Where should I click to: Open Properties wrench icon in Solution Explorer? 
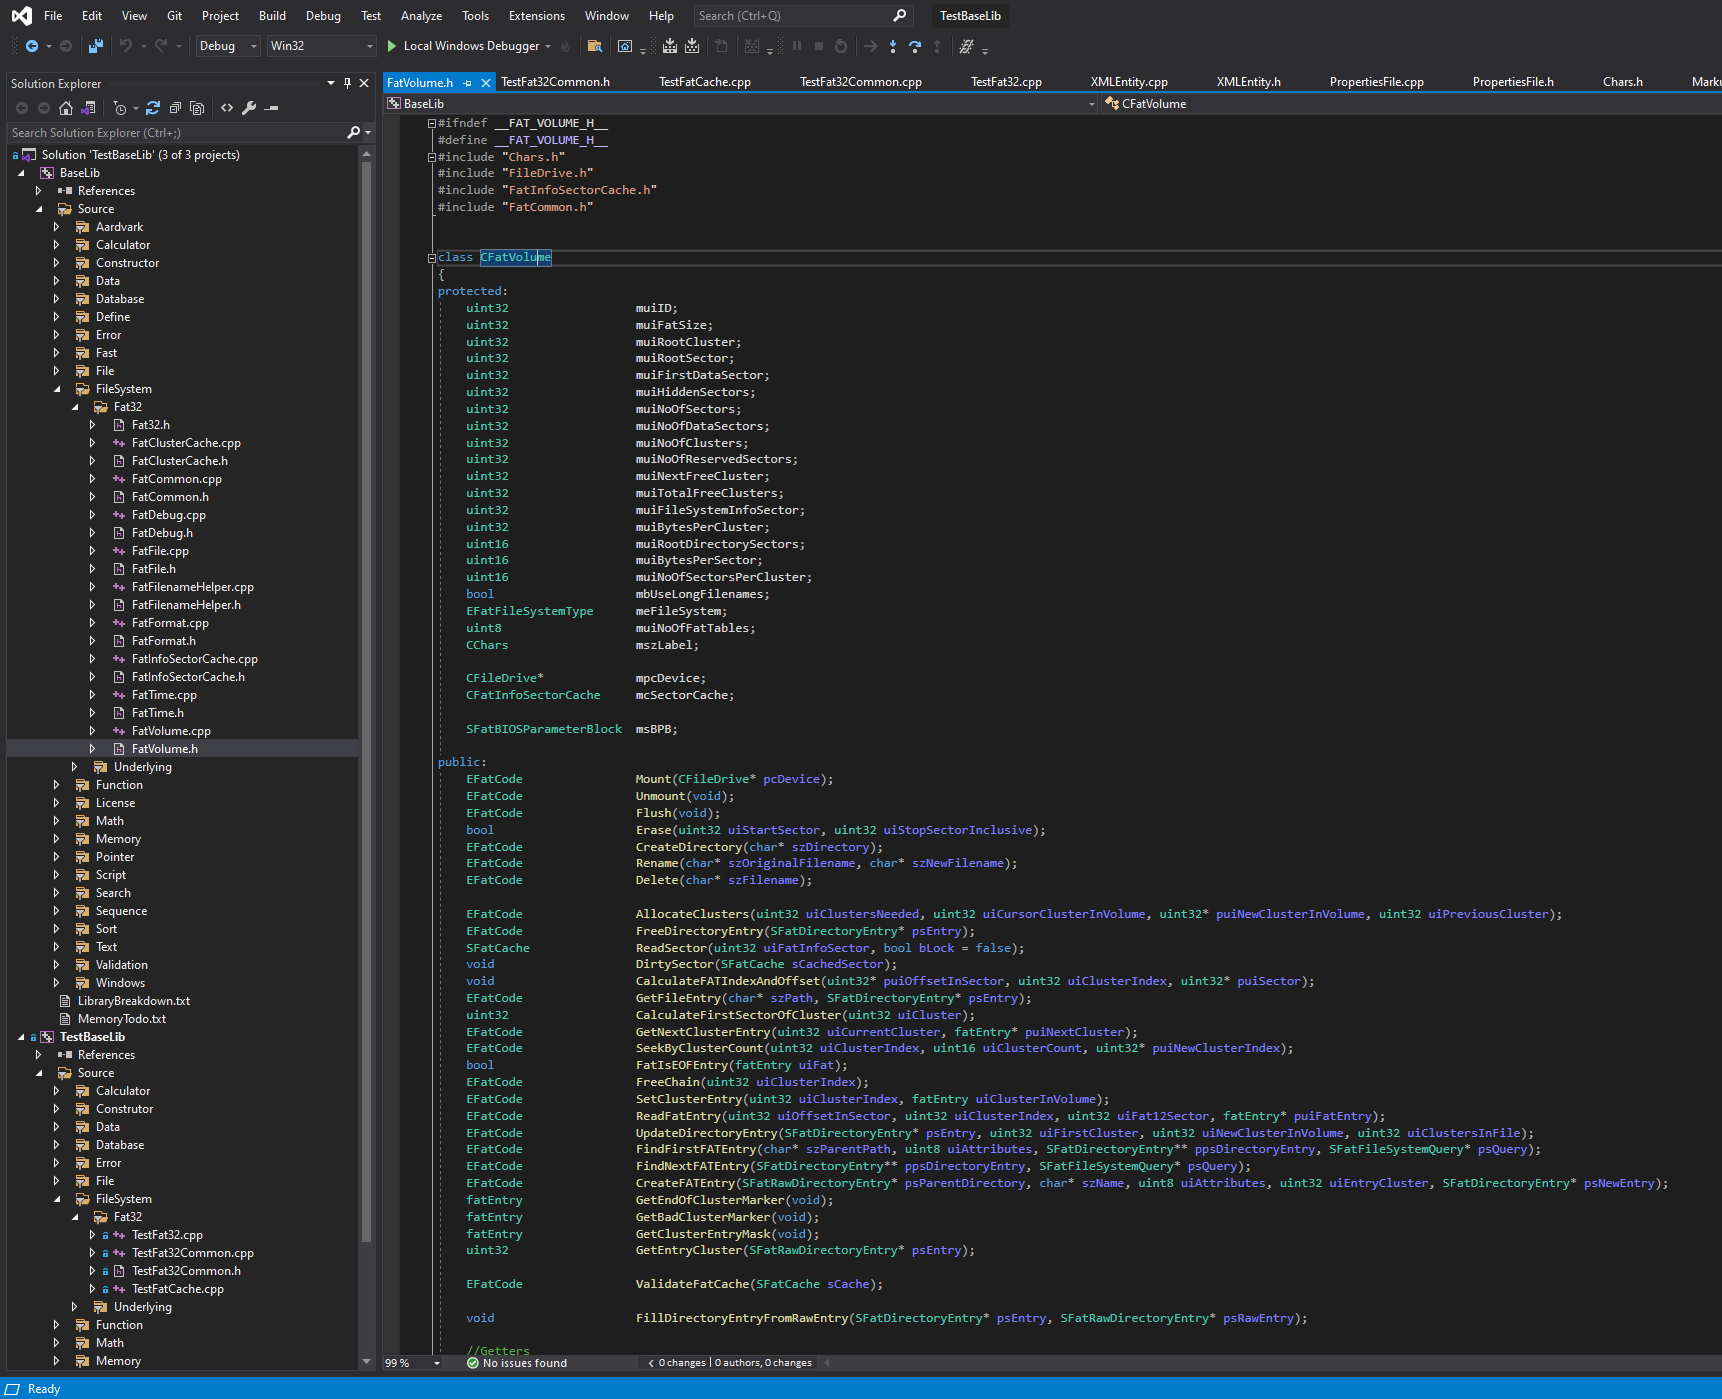(x=249, y=108)
